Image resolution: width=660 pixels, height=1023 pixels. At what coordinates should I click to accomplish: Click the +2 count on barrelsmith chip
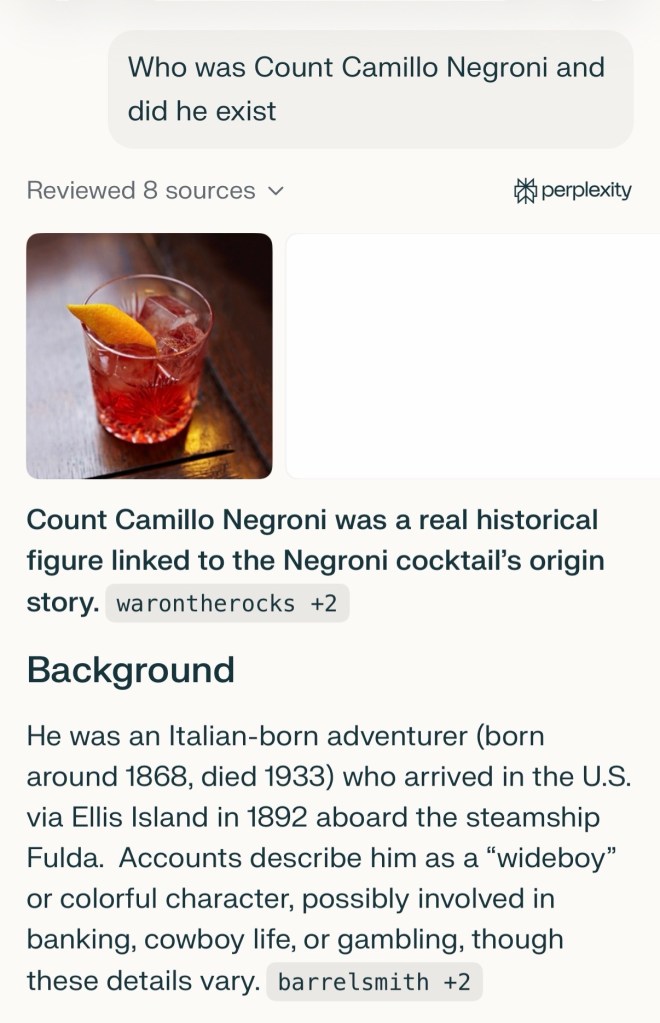coord(456,982)
